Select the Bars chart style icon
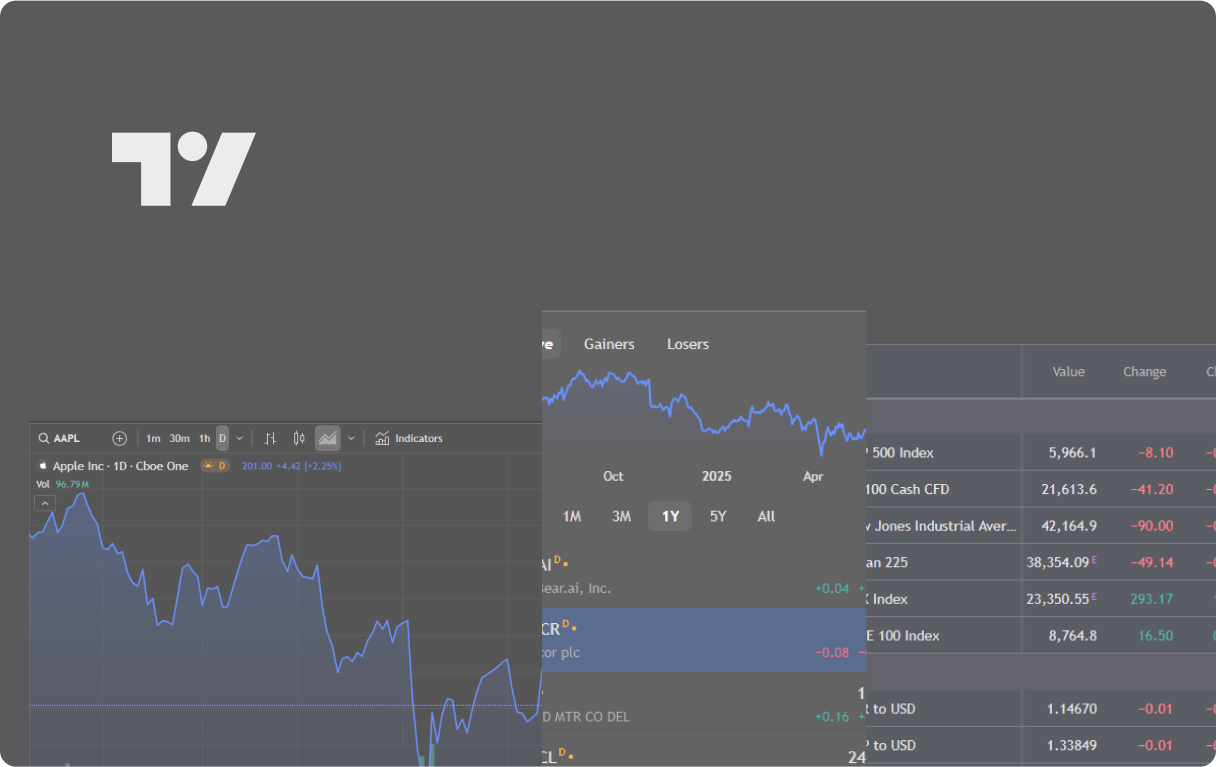 270,438
